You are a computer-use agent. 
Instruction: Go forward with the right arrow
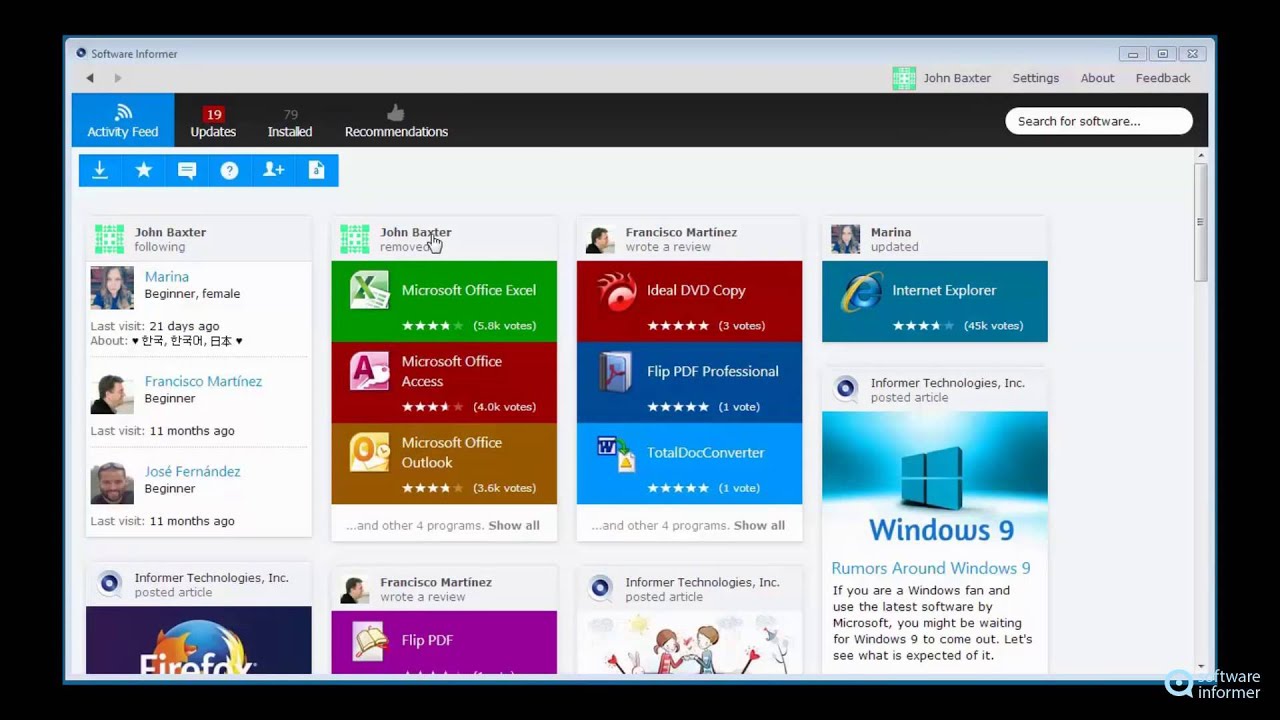(x=118, y=78)
